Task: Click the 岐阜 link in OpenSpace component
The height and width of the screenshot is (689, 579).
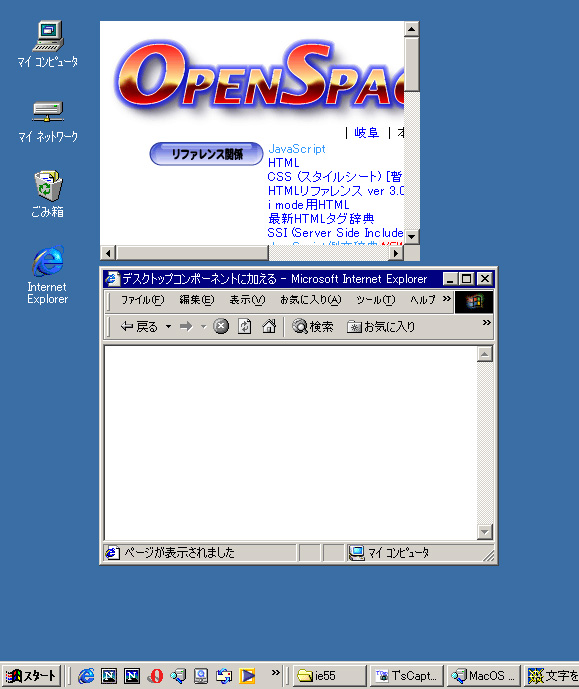Action: tap(366, 132)
